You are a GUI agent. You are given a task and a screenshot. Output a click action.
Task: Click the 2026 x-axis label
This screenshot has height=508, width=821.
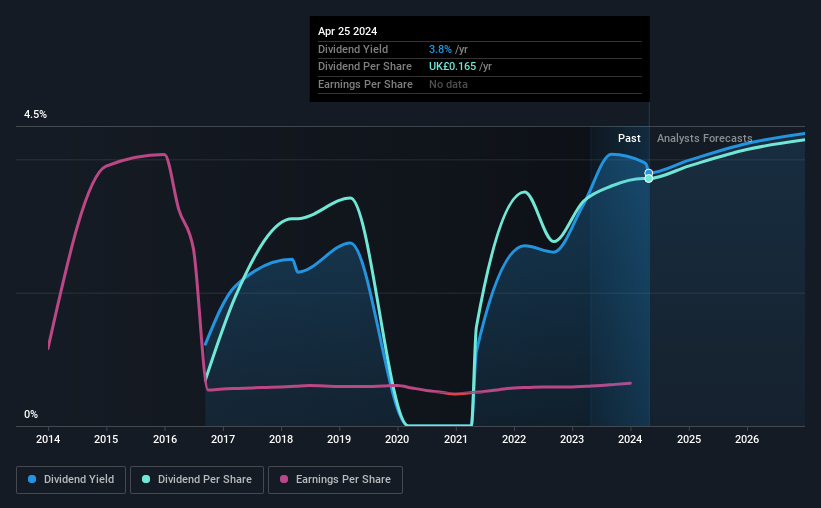tap(747, 439)
